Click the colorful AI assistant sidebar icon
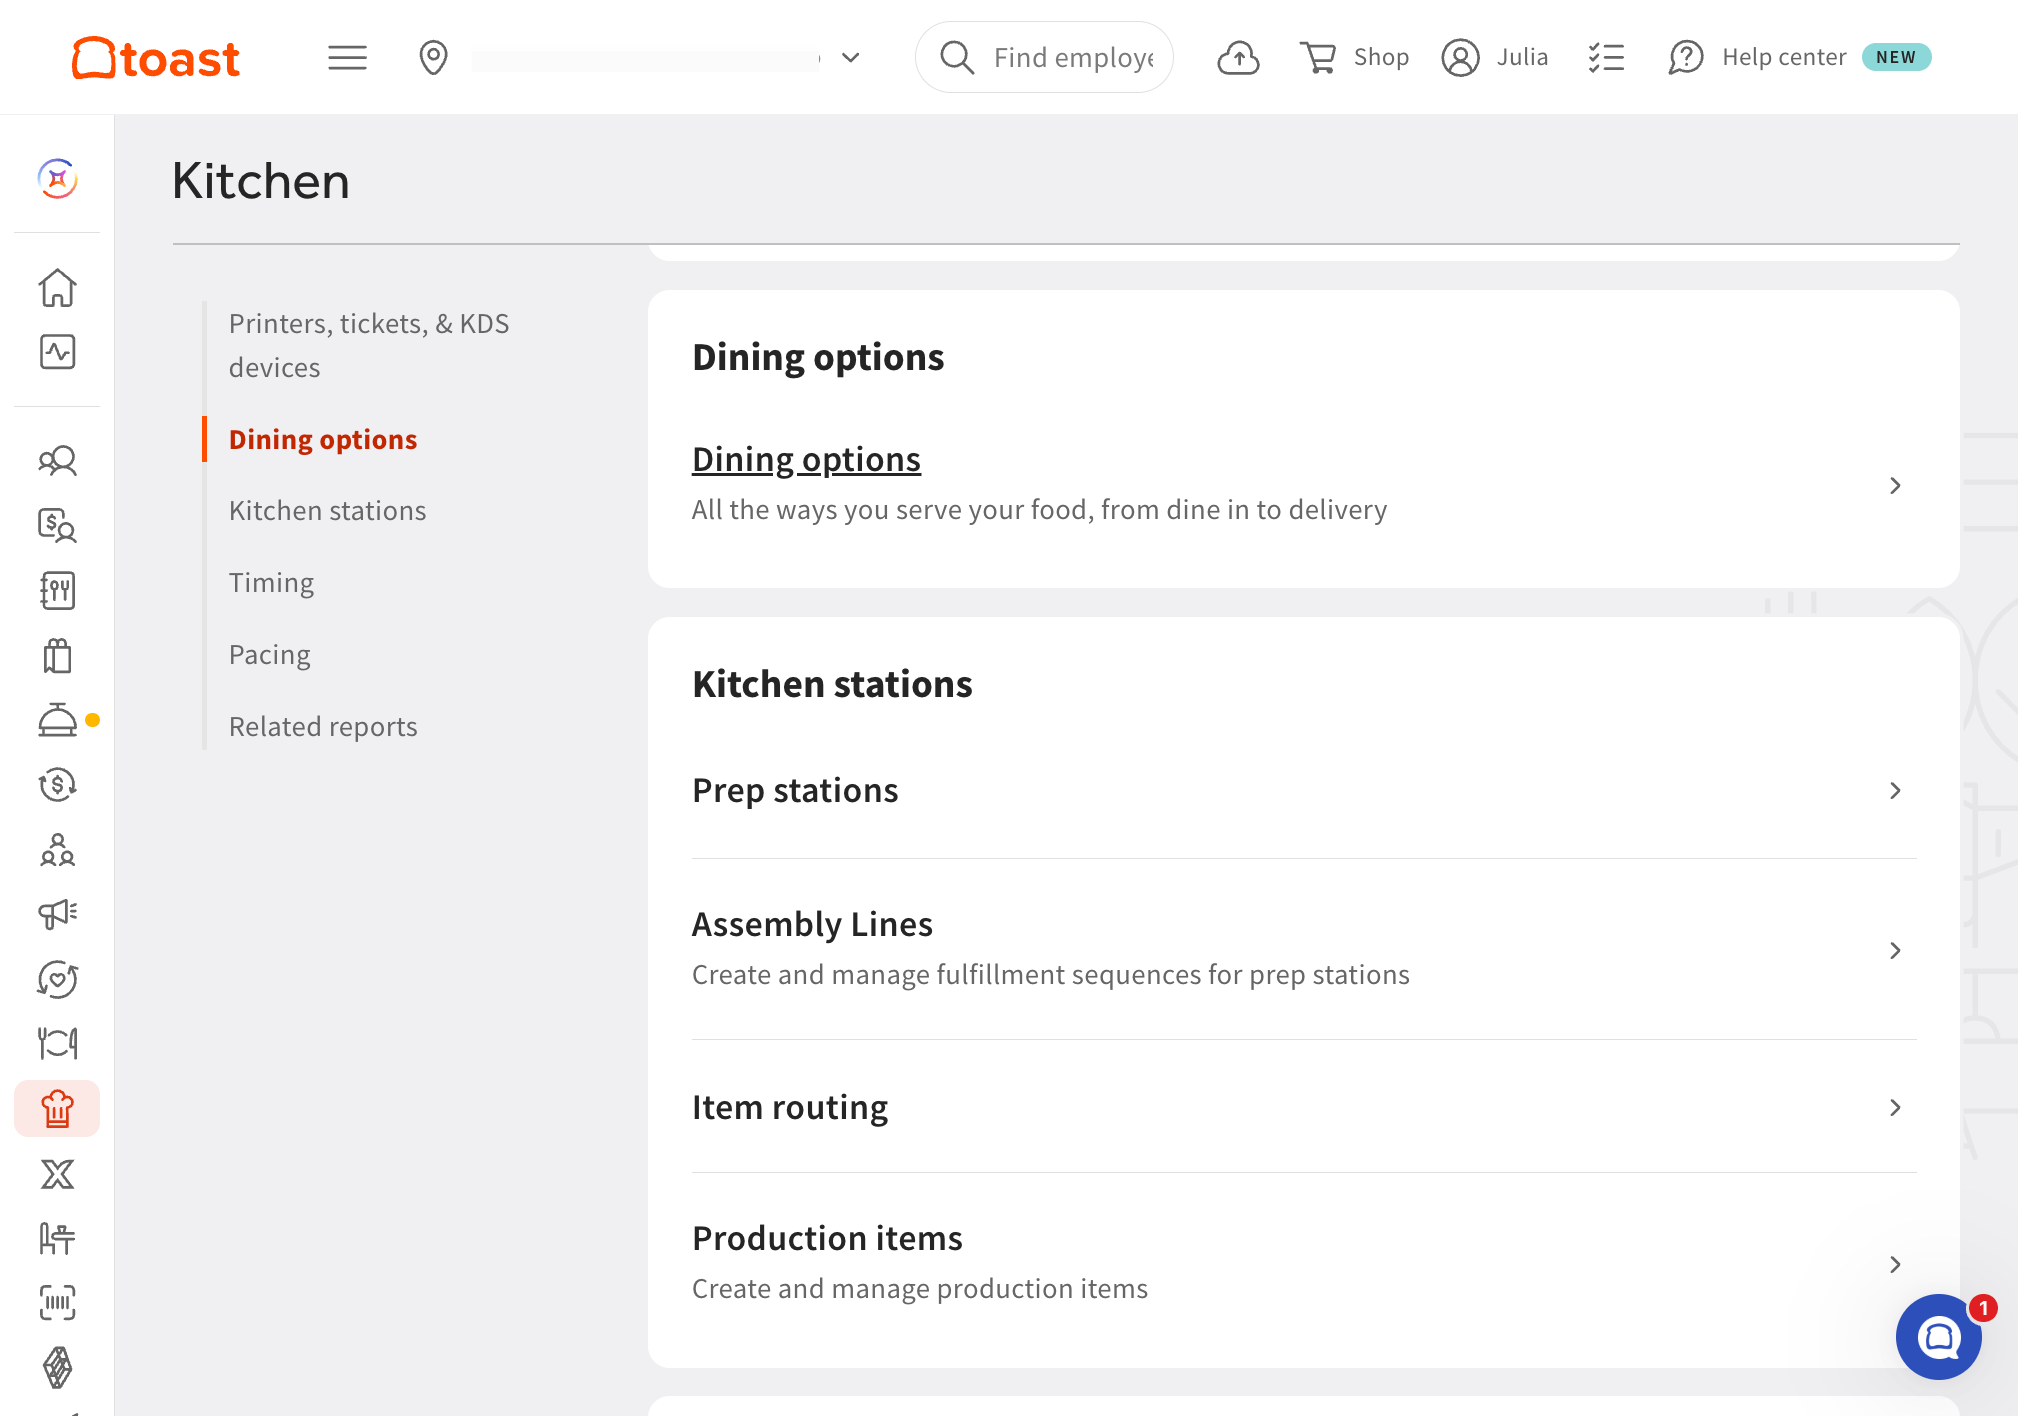 pos(58,179)
